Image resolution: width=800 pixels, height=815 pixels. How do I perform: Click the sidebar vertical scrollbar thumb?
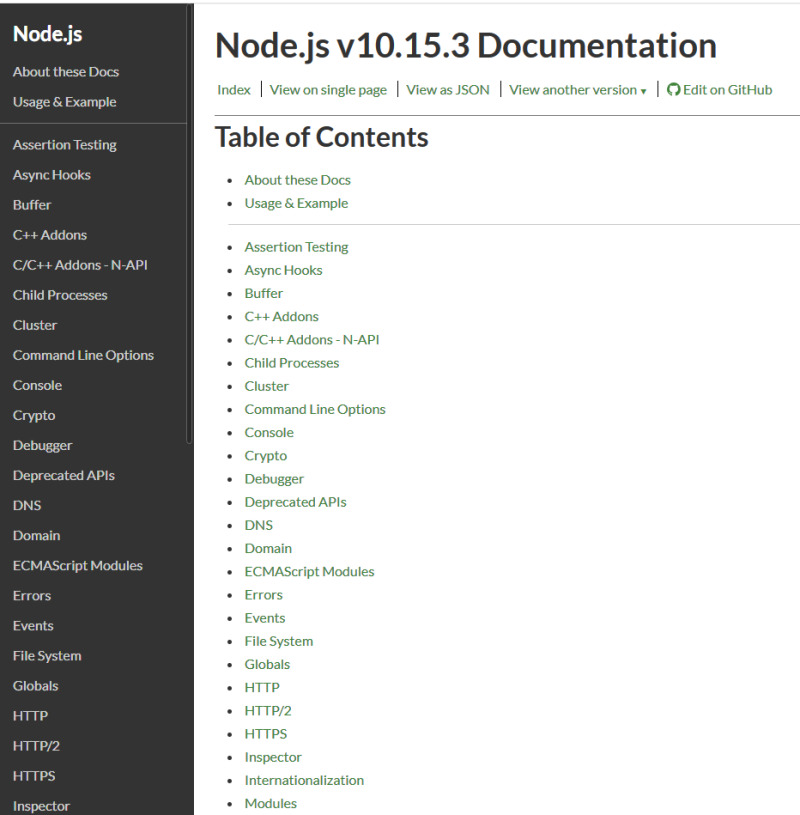[x=189, y=224]
